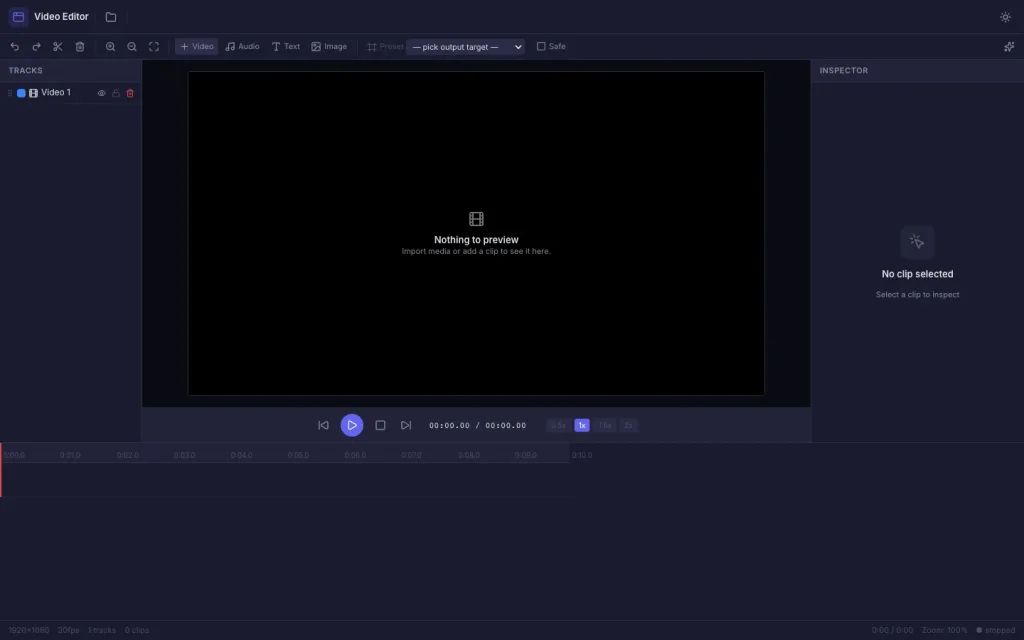The width and height of the screenshot is (1024, 640).
Task: Set playback speed to 1x
Action: coord(582,425)
